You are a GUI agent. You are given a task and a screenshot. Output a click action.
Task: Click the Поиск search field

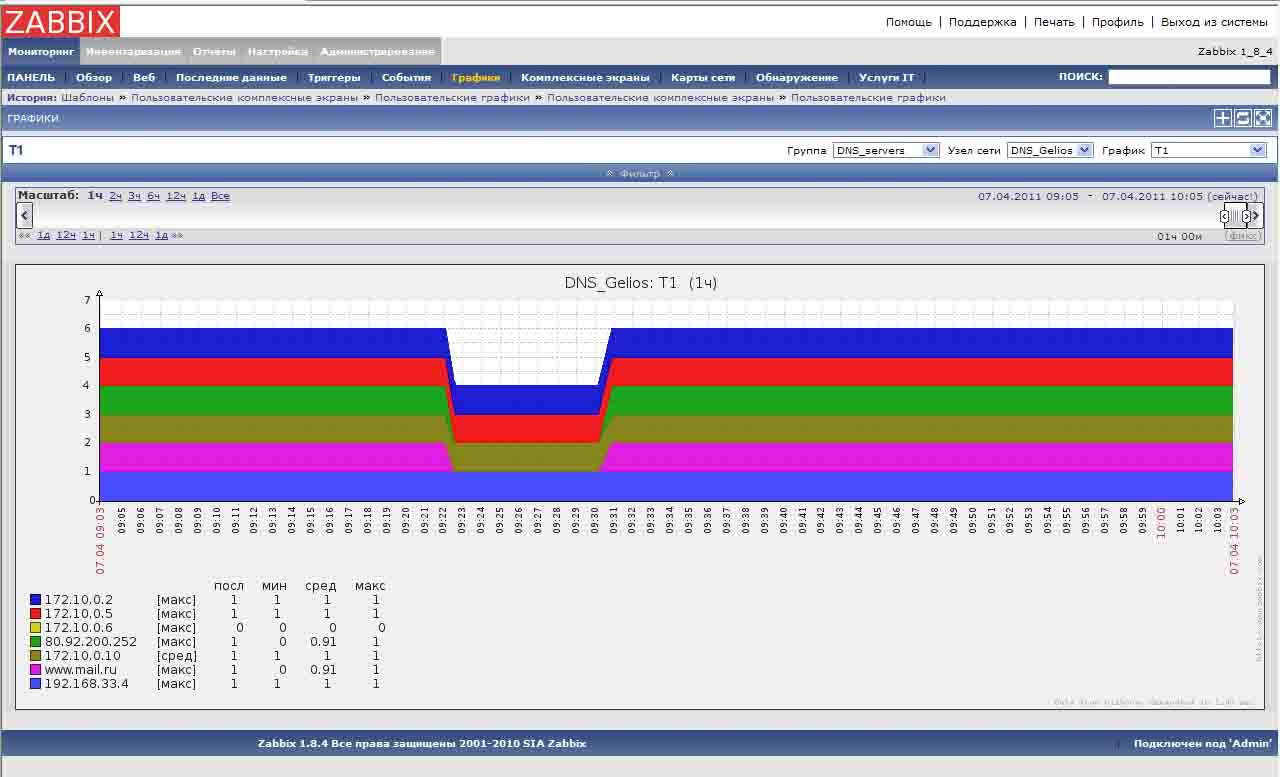click(1189, 77)
